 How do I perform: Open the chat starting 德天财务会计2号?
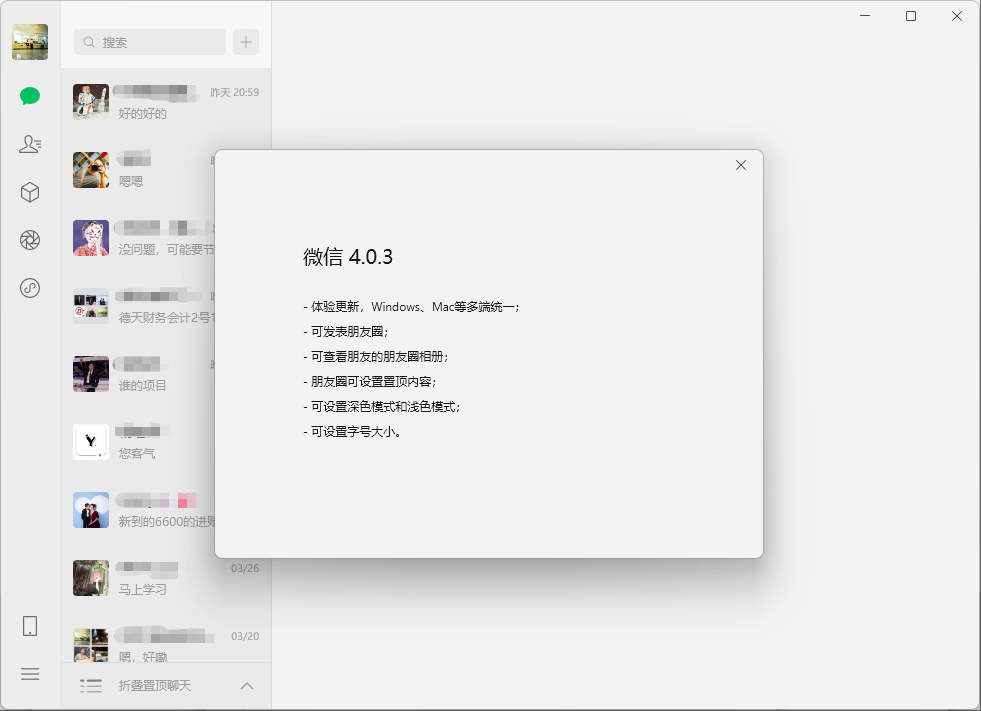click(x=138, y=306)
